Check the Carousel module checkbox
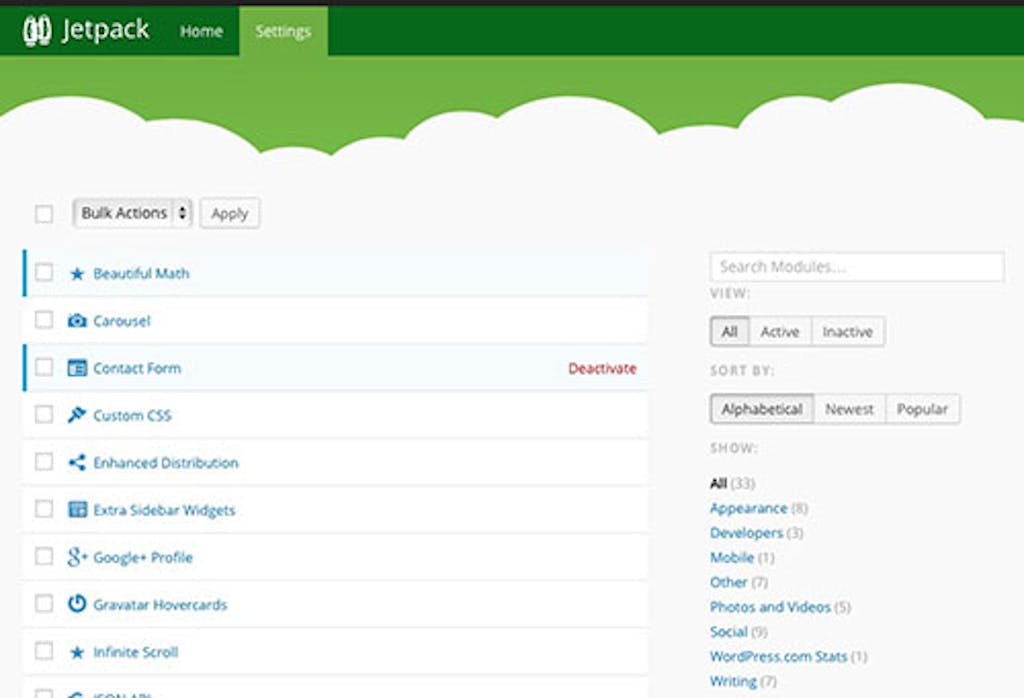 point(44,320)
